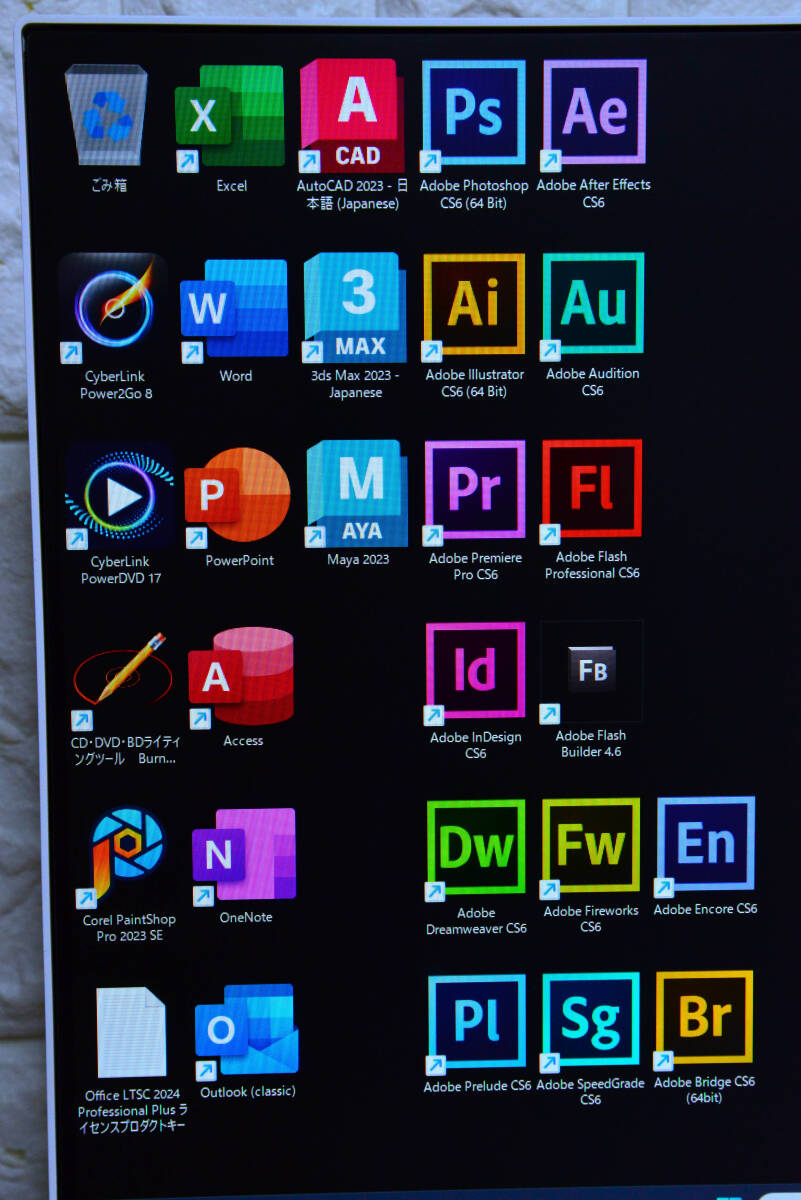Open AutoCAD 2023 Japanese shortcut
This screenshot has height=1200, width=801.
pos(352,116)
